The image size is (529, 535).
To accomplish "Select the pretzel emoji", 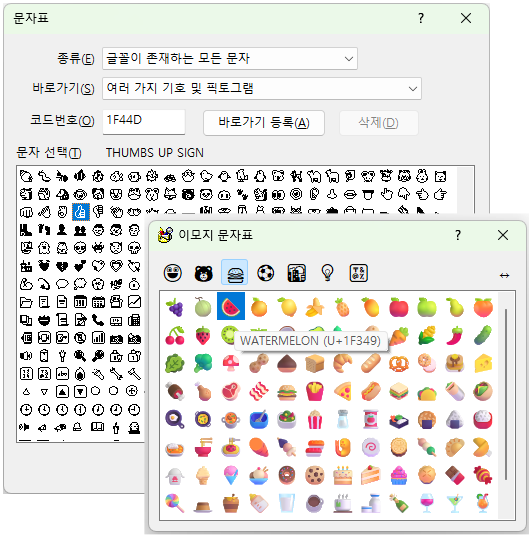I will point(399,363).
